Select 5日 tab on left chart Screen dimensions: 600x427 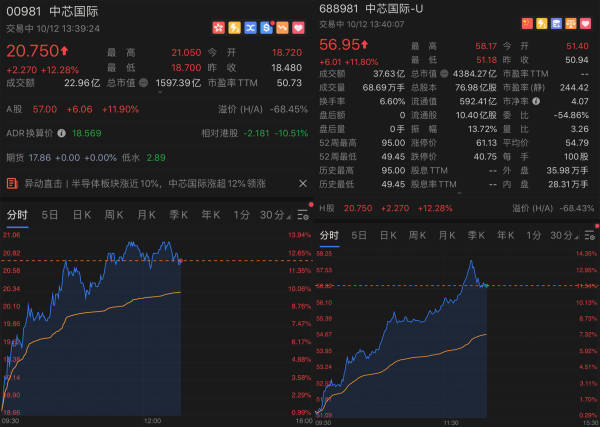click(49, 215)
